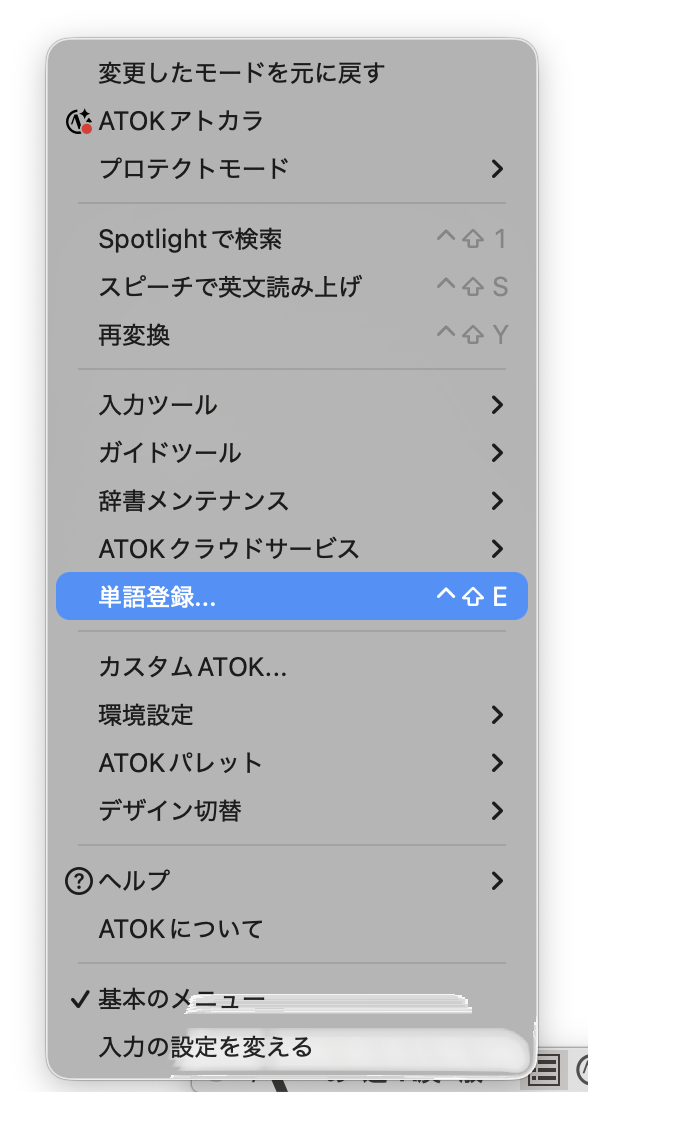Screen dimensions: 698x1146
Task: Open カスタムATOK... settings
Action: [193, 667]
